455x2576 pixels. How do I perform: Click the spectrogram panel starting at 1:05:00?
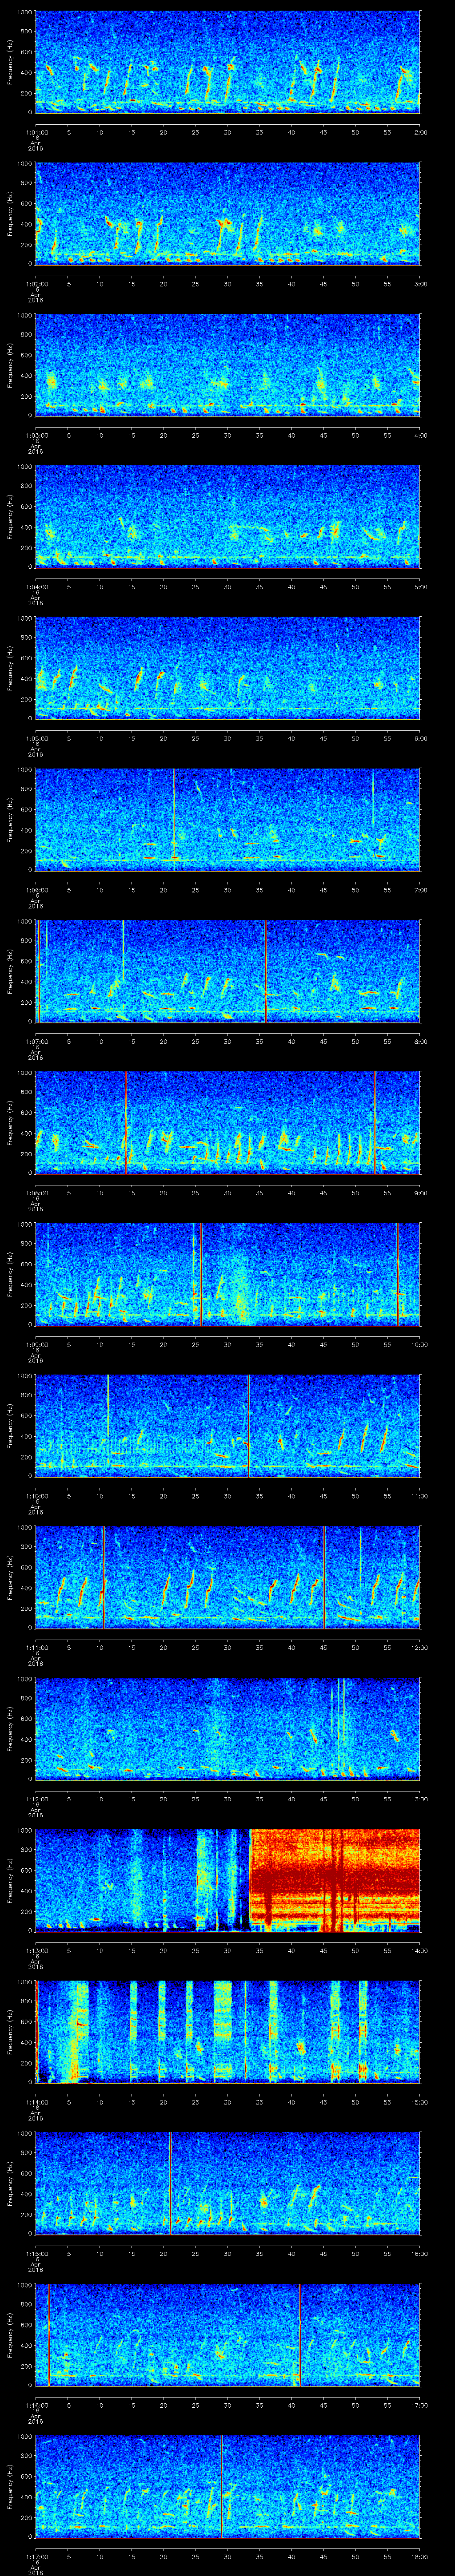(228, 668)
